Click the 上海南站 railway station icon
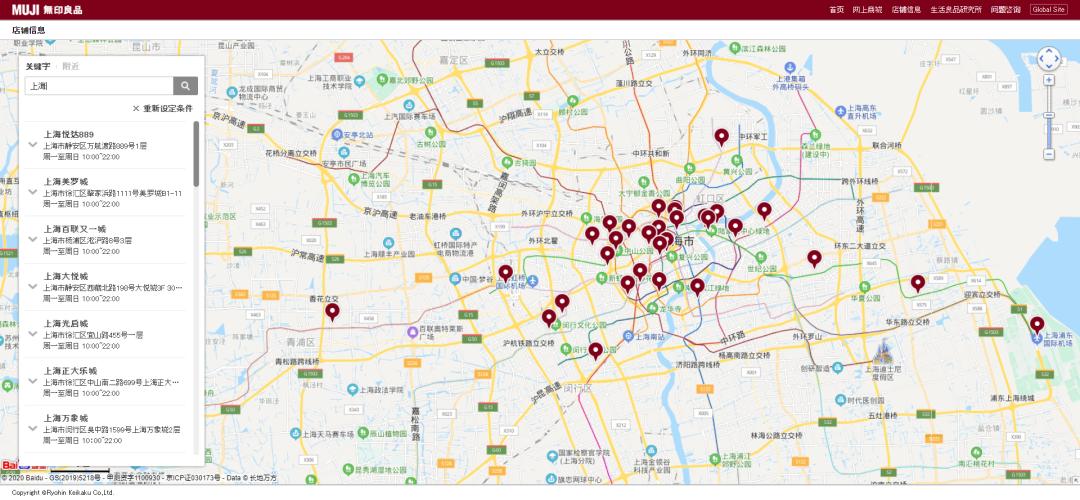The image size is (1080, 500). pyautogui.click(x=628, y=336)
